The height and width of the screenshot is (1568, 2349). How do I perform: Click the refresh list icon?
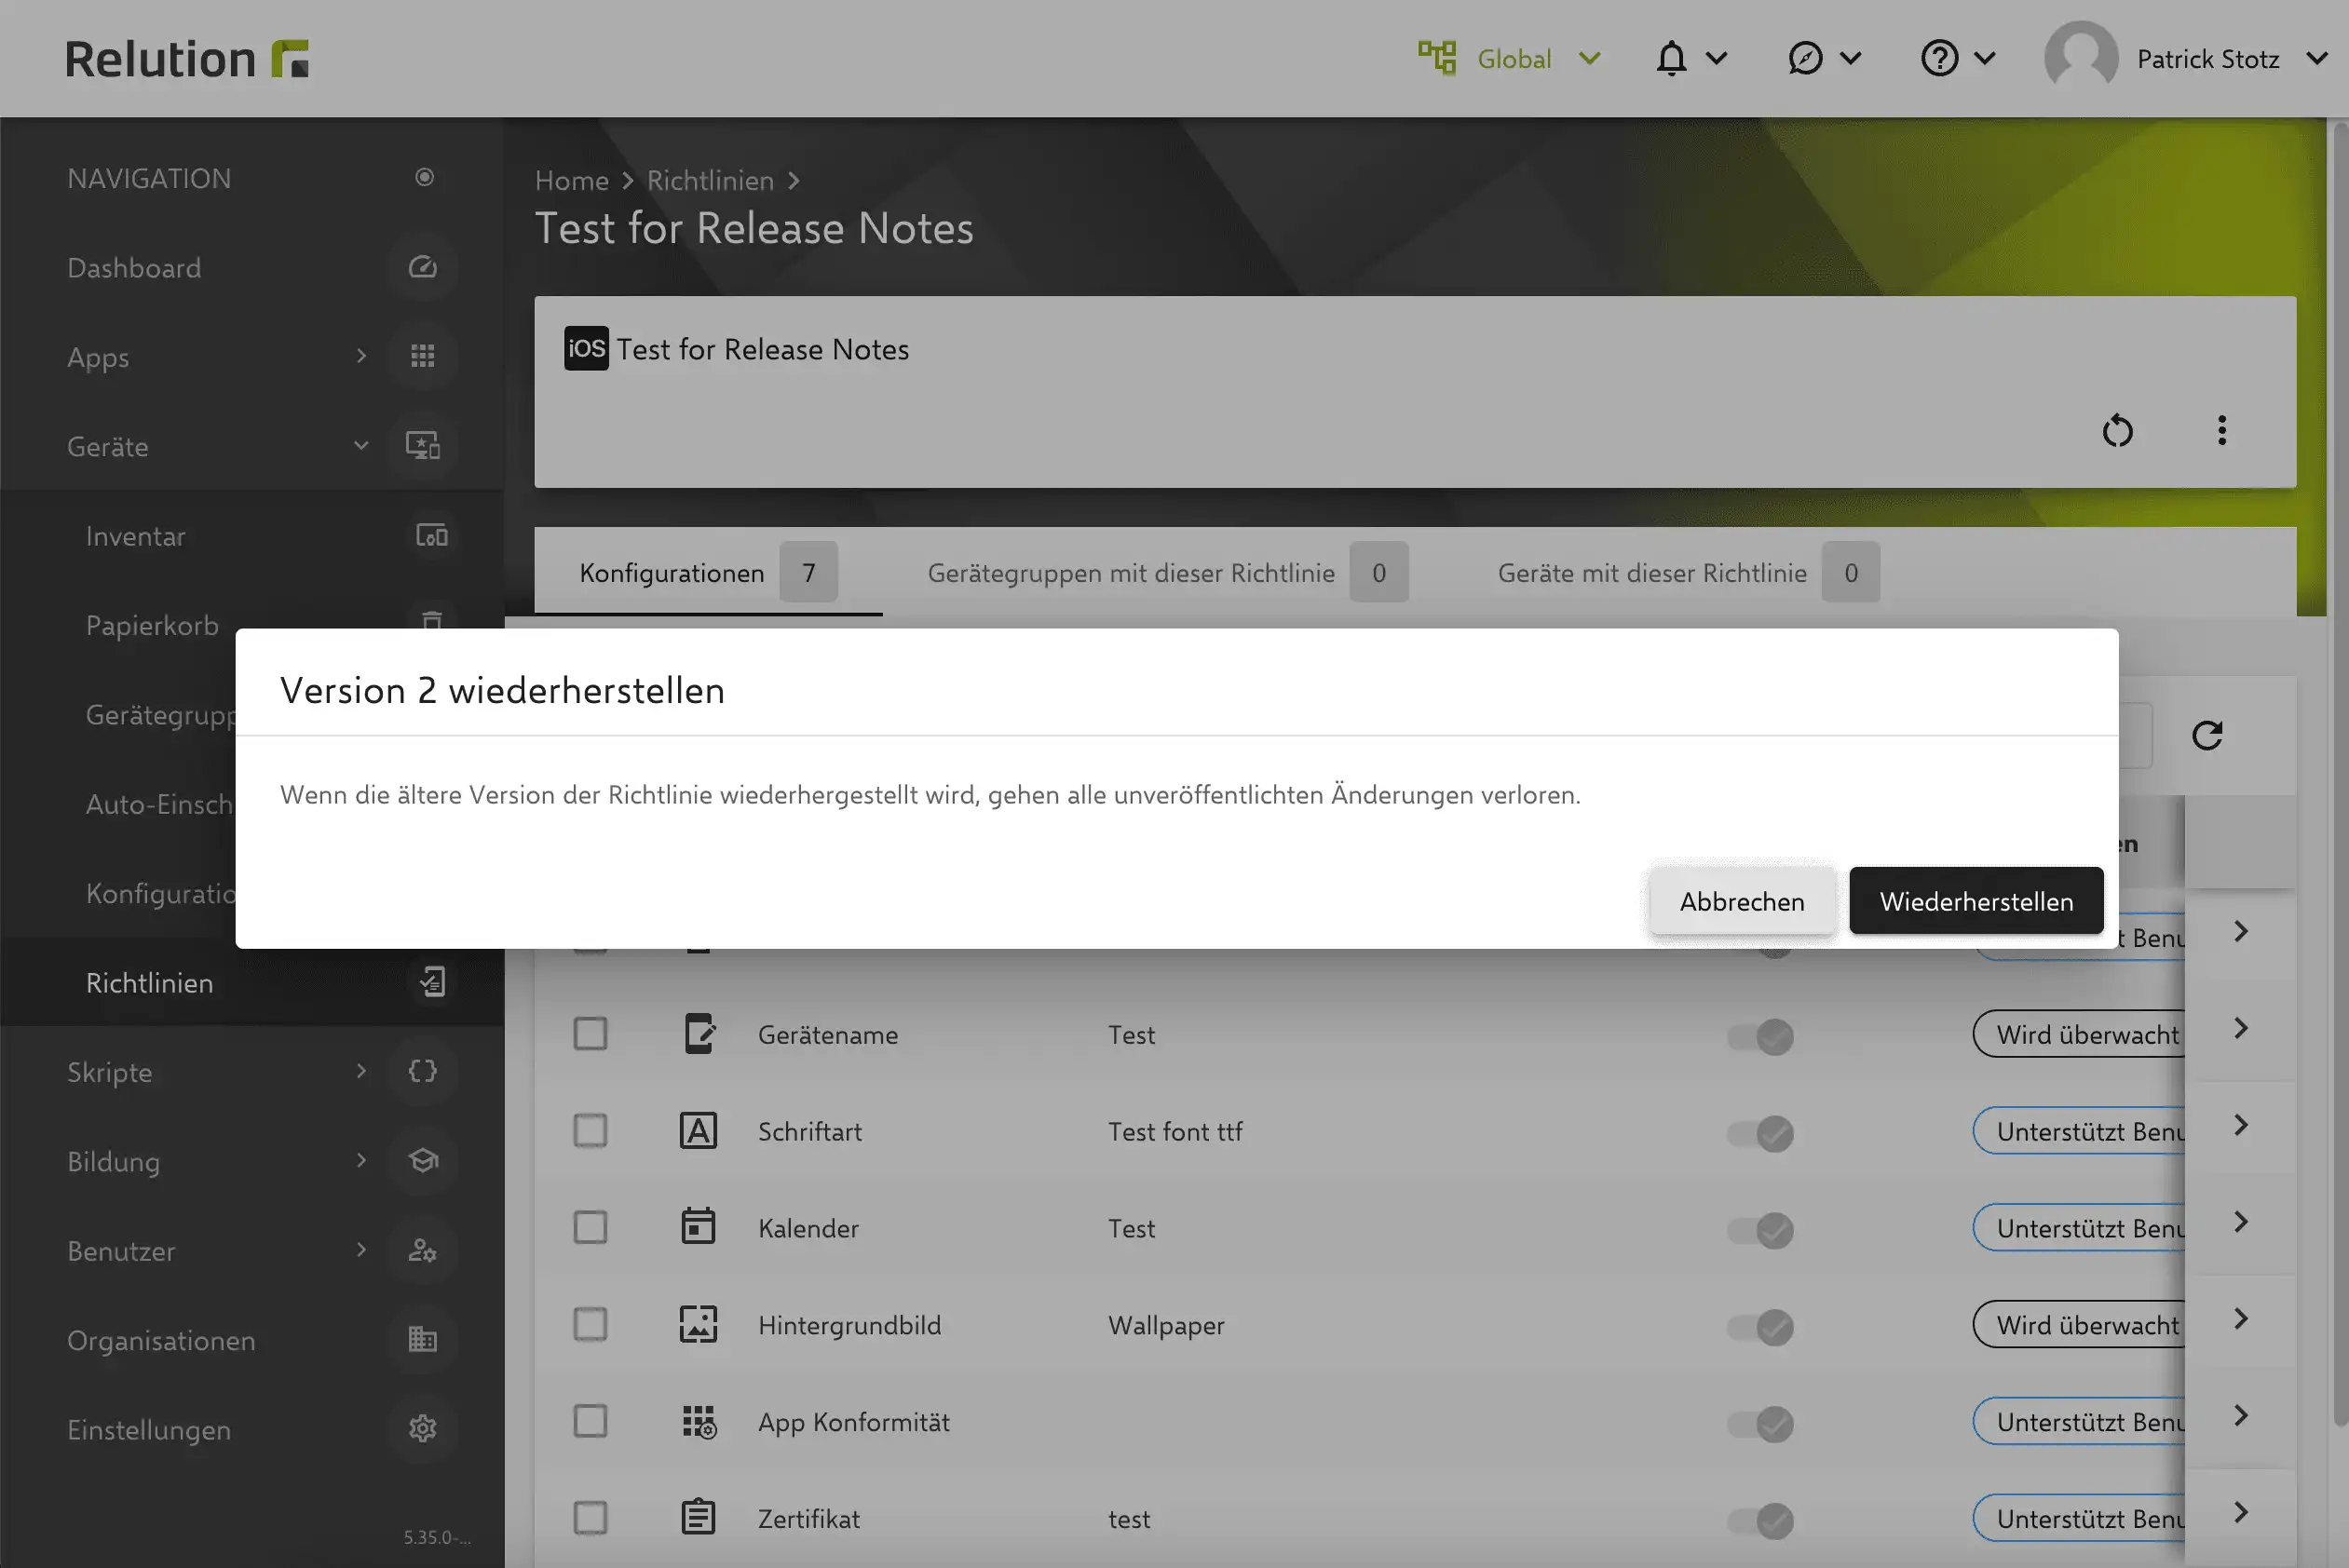click(x=2207, y=735)
